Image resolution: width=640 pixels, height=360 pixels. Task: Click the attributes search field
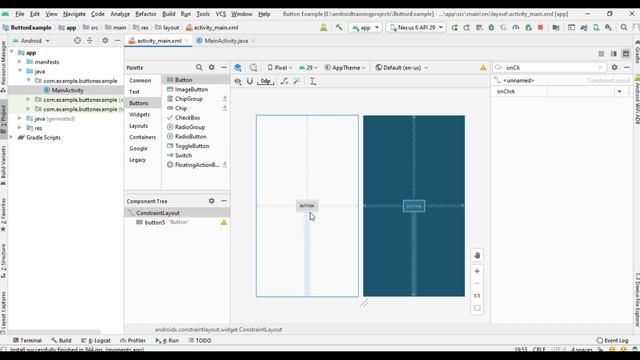click(549, 67)
